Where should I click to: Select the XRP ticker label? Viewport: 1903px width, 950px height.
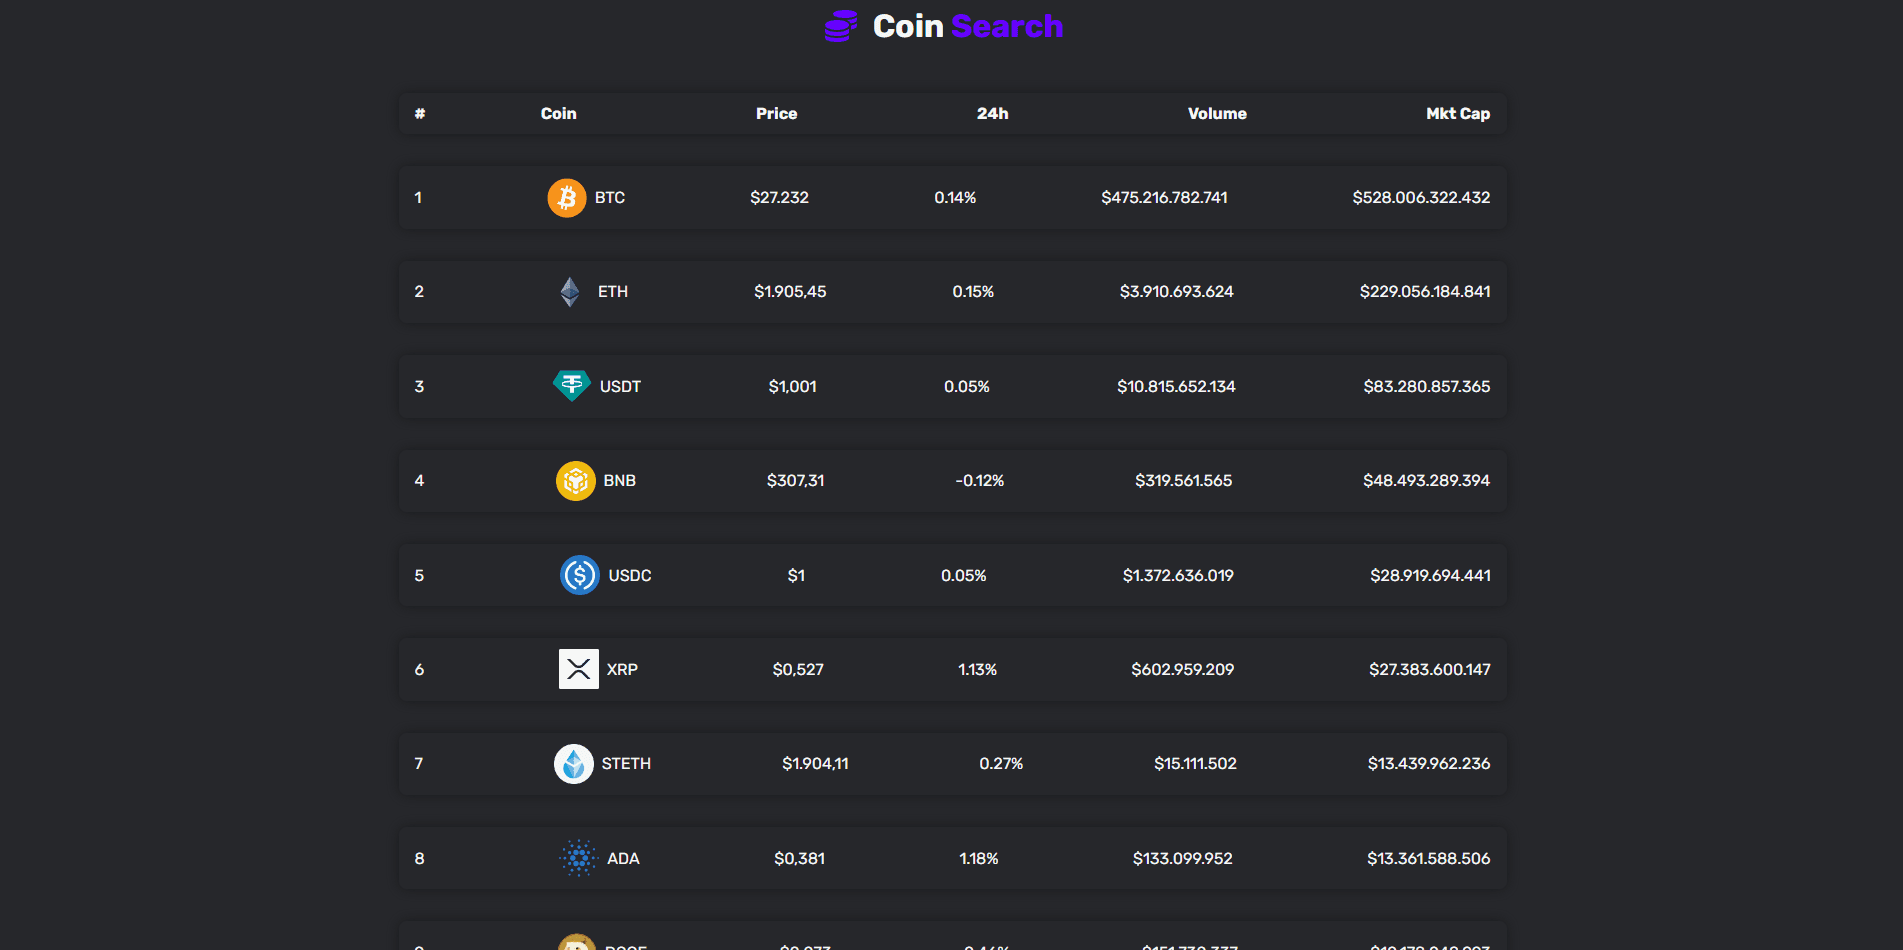(622, 670)
